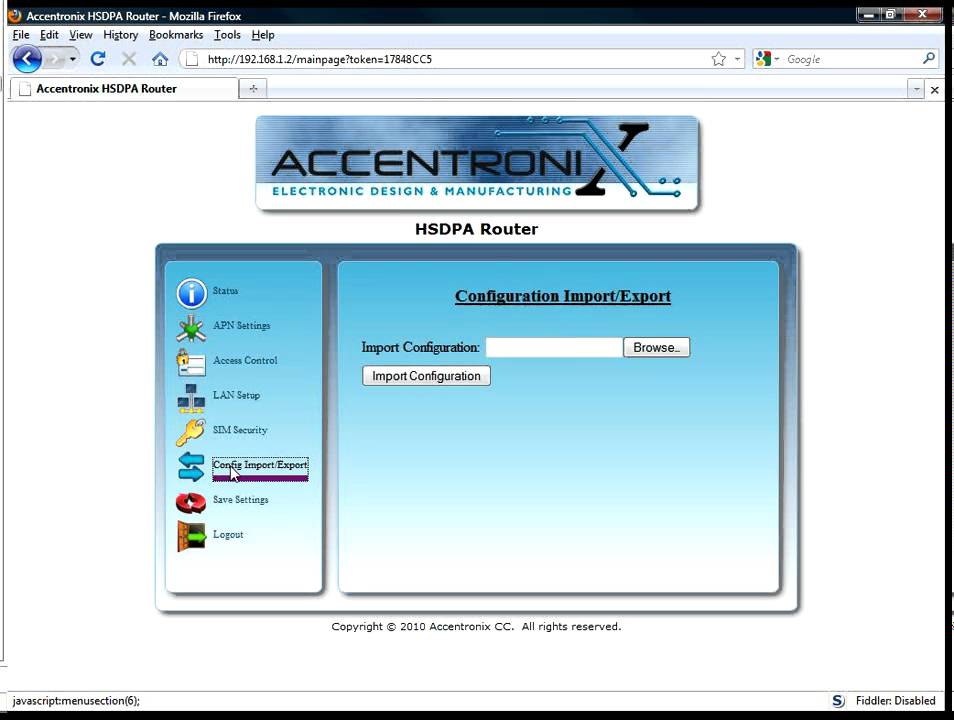Click the import configuration file path field
954x720 pixels.
click(x=554, y=348)
